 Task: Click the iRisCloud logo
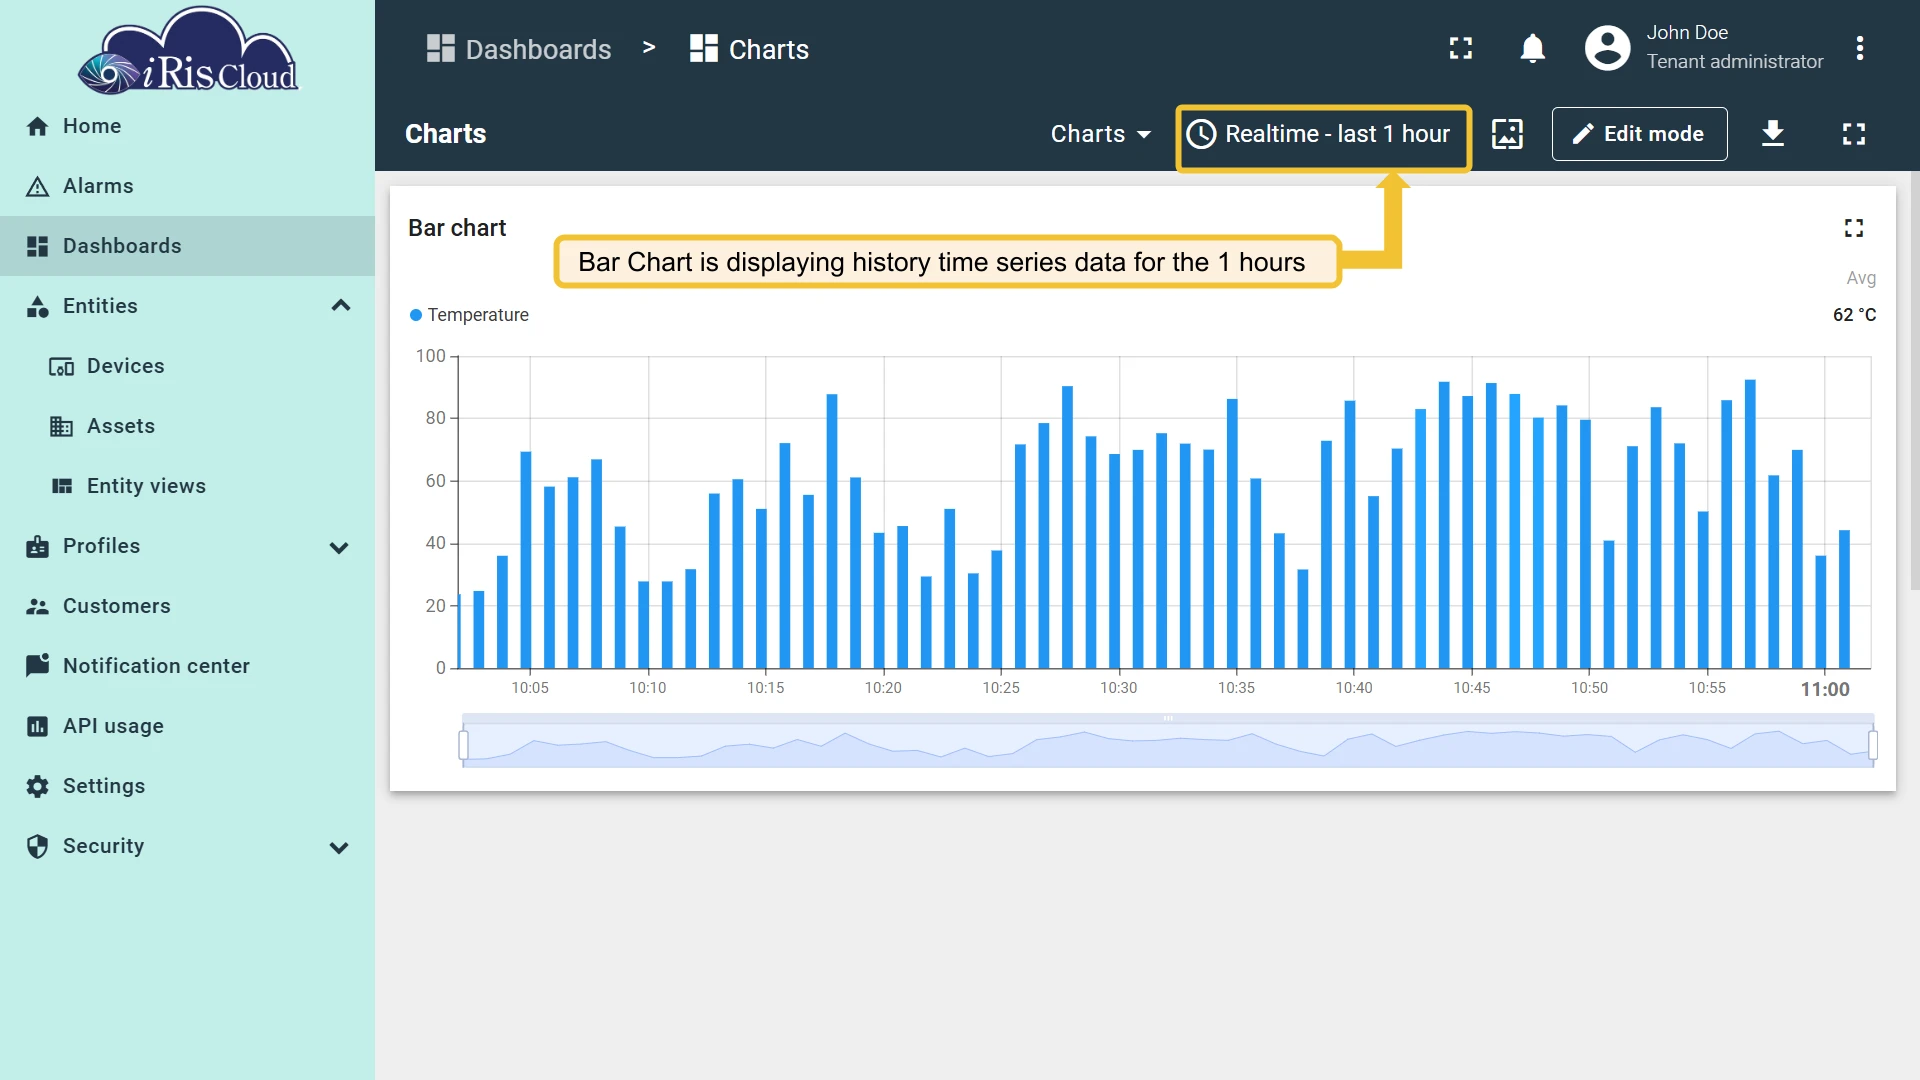pyautogui.click(x=188, y=52)
